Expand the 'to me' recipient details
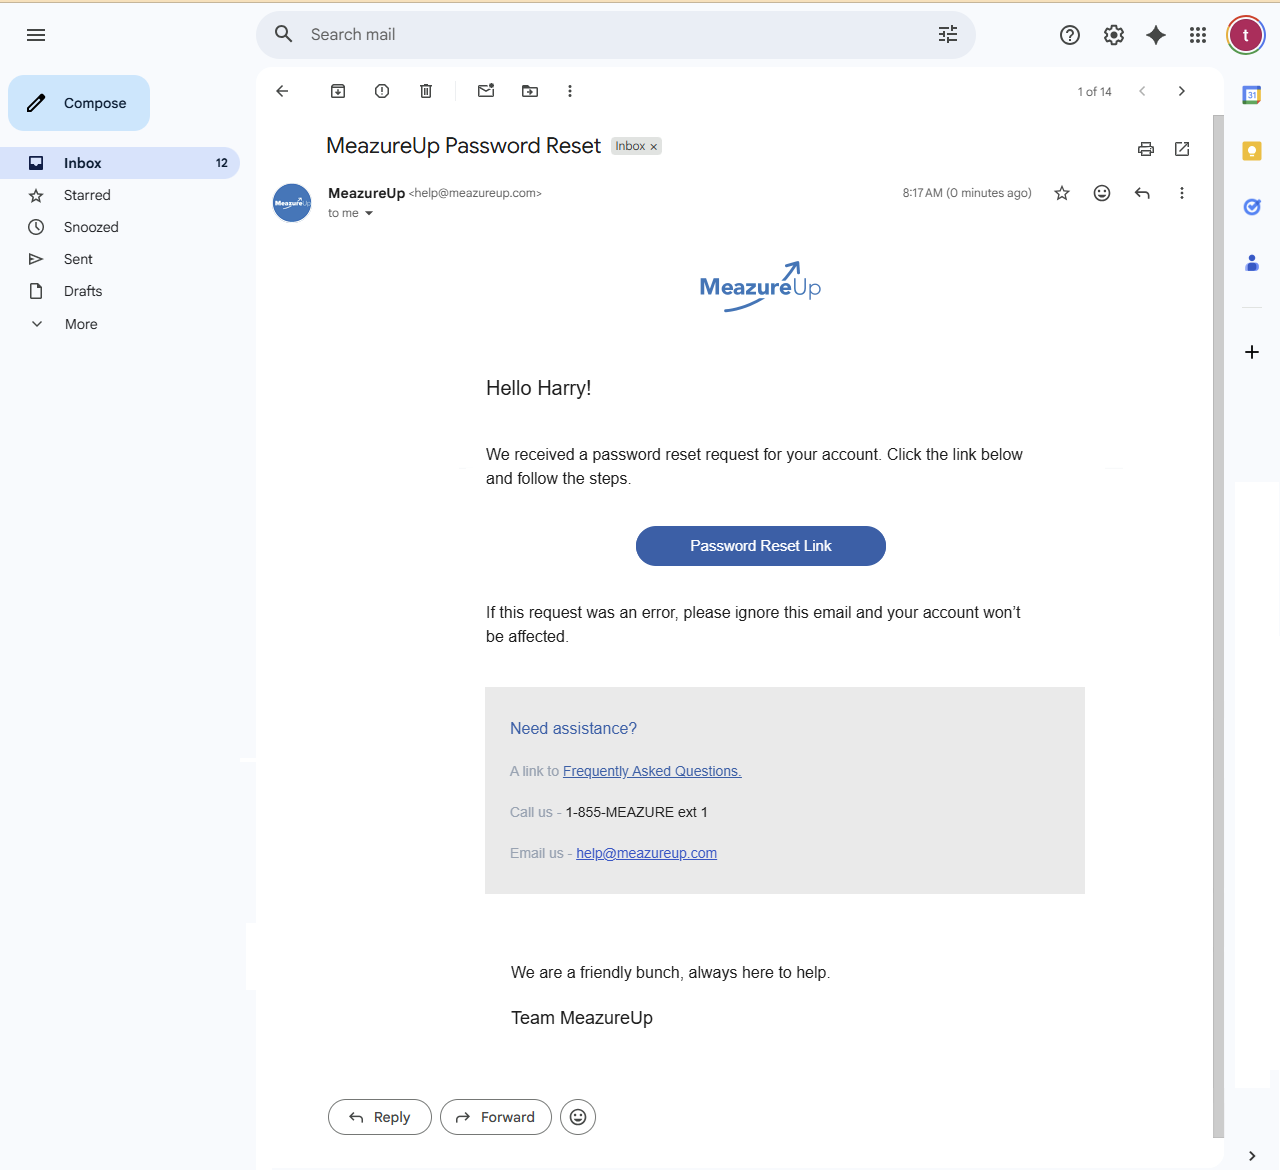Image resolution: width=1280 pixels, height=1170 pixels. coord(369,213)
